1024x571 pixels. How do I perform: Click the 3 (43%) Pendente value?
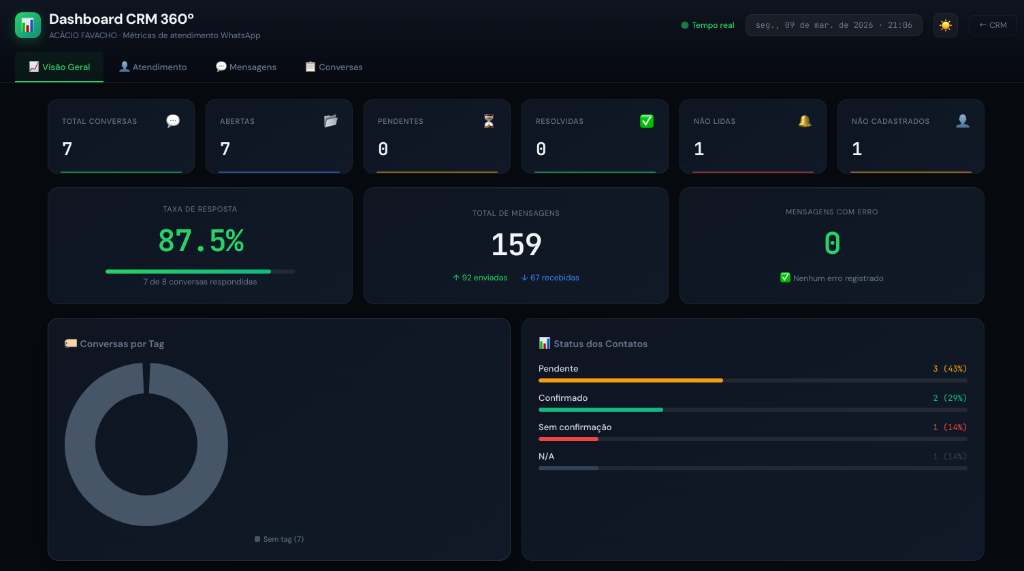point(950,368)
